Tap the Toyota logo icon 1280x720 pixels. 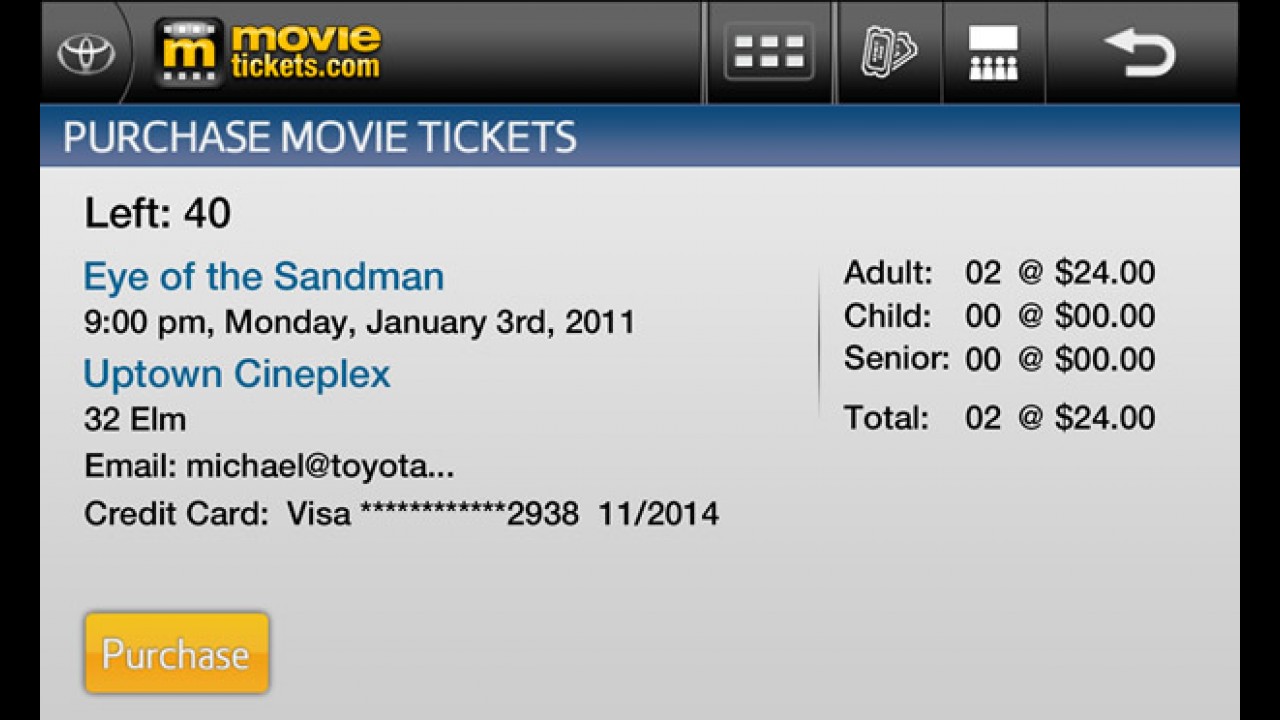86,53
